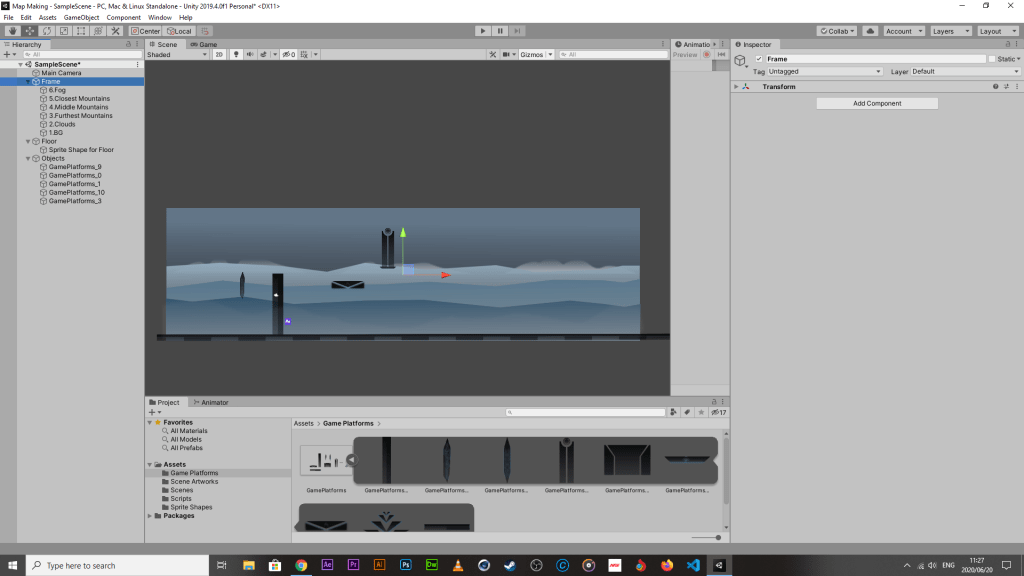Enable the Static checkbox

tap(991, 59)
